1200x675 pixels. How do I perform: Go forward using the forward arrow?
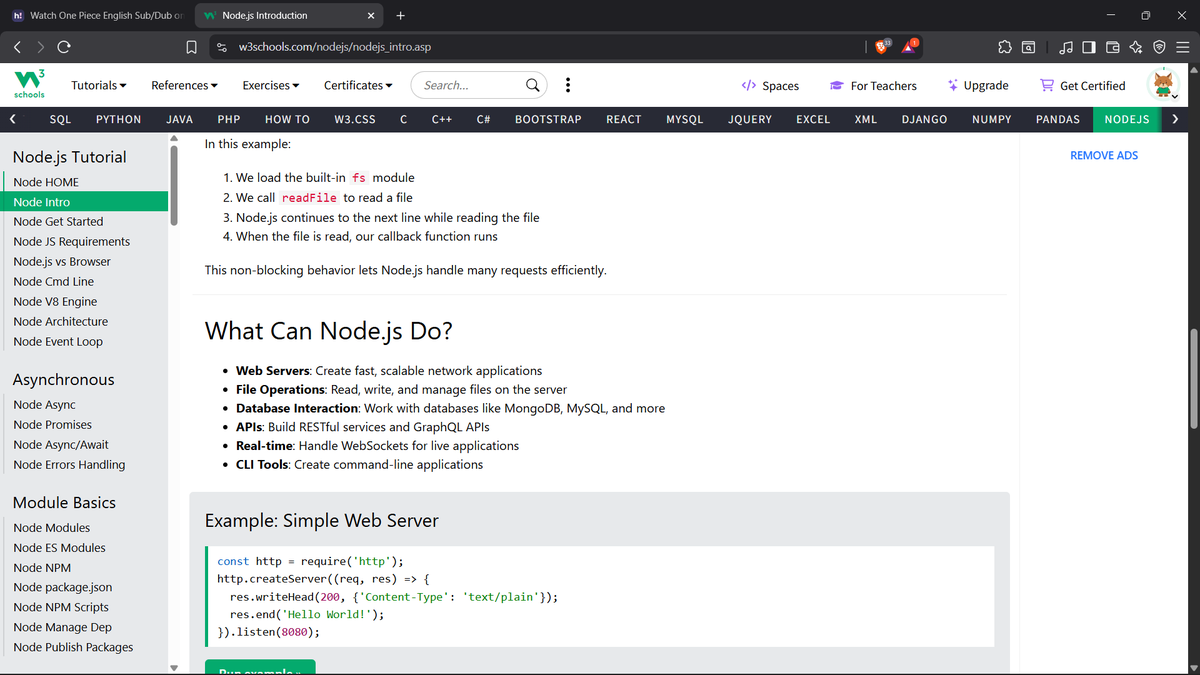(x=40, y=47)
